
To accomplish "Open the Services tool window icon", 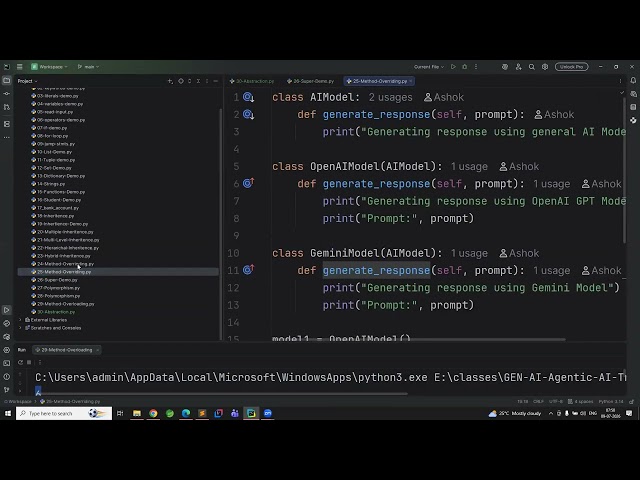I will pyautogui.click(x=7, y=350).
